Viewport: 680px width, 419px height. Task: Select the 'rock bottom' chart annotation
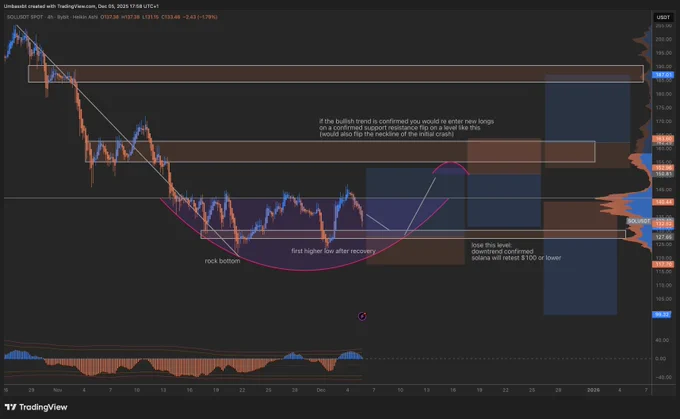[x=222, y=261]
